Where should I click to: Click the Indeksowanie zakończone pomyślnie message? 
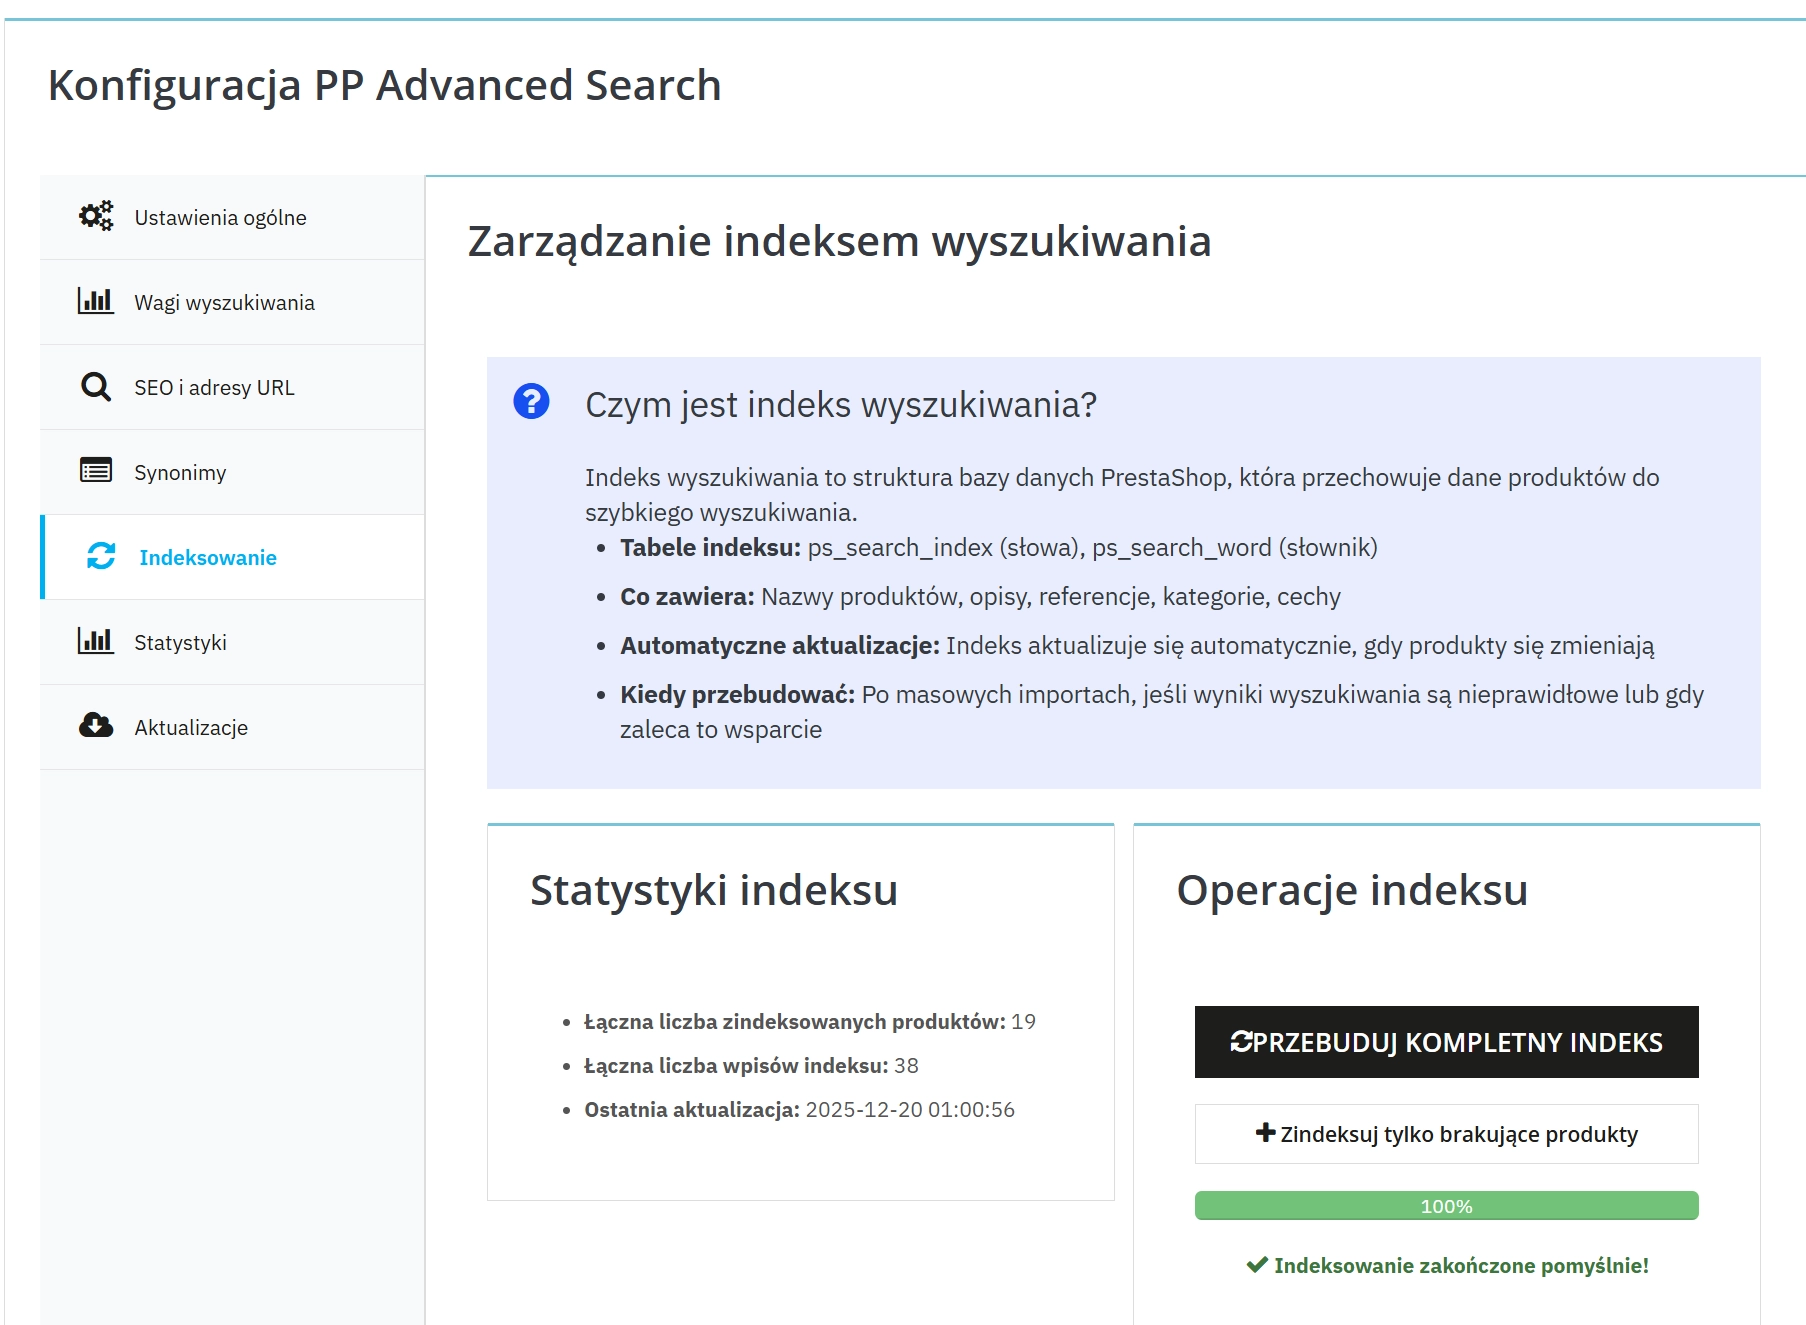click(1460, 1265)
